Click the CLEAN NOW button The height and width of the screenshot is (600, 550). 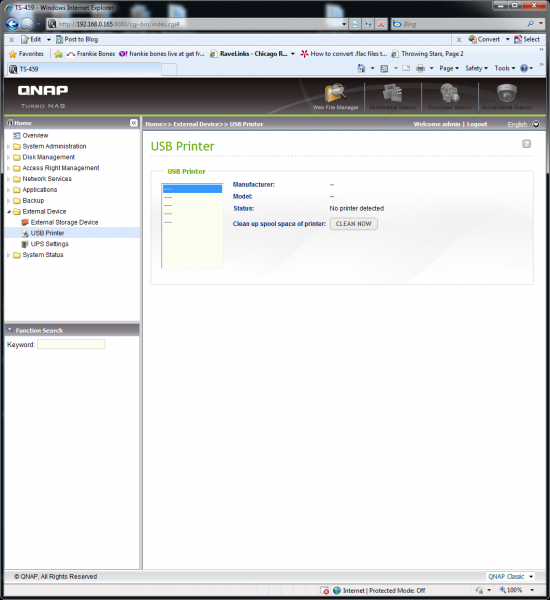pyautogui.click(x=354, y=224)
